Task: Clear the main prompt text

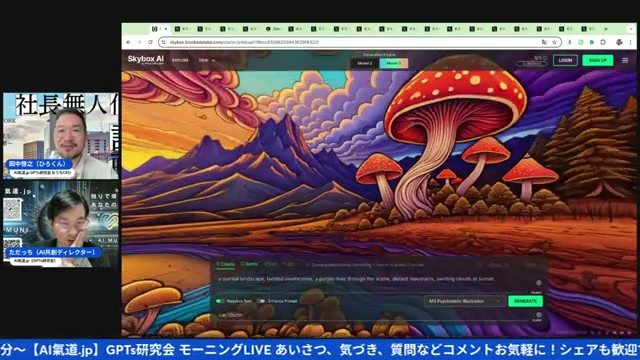Action: [x=539, y=283]
